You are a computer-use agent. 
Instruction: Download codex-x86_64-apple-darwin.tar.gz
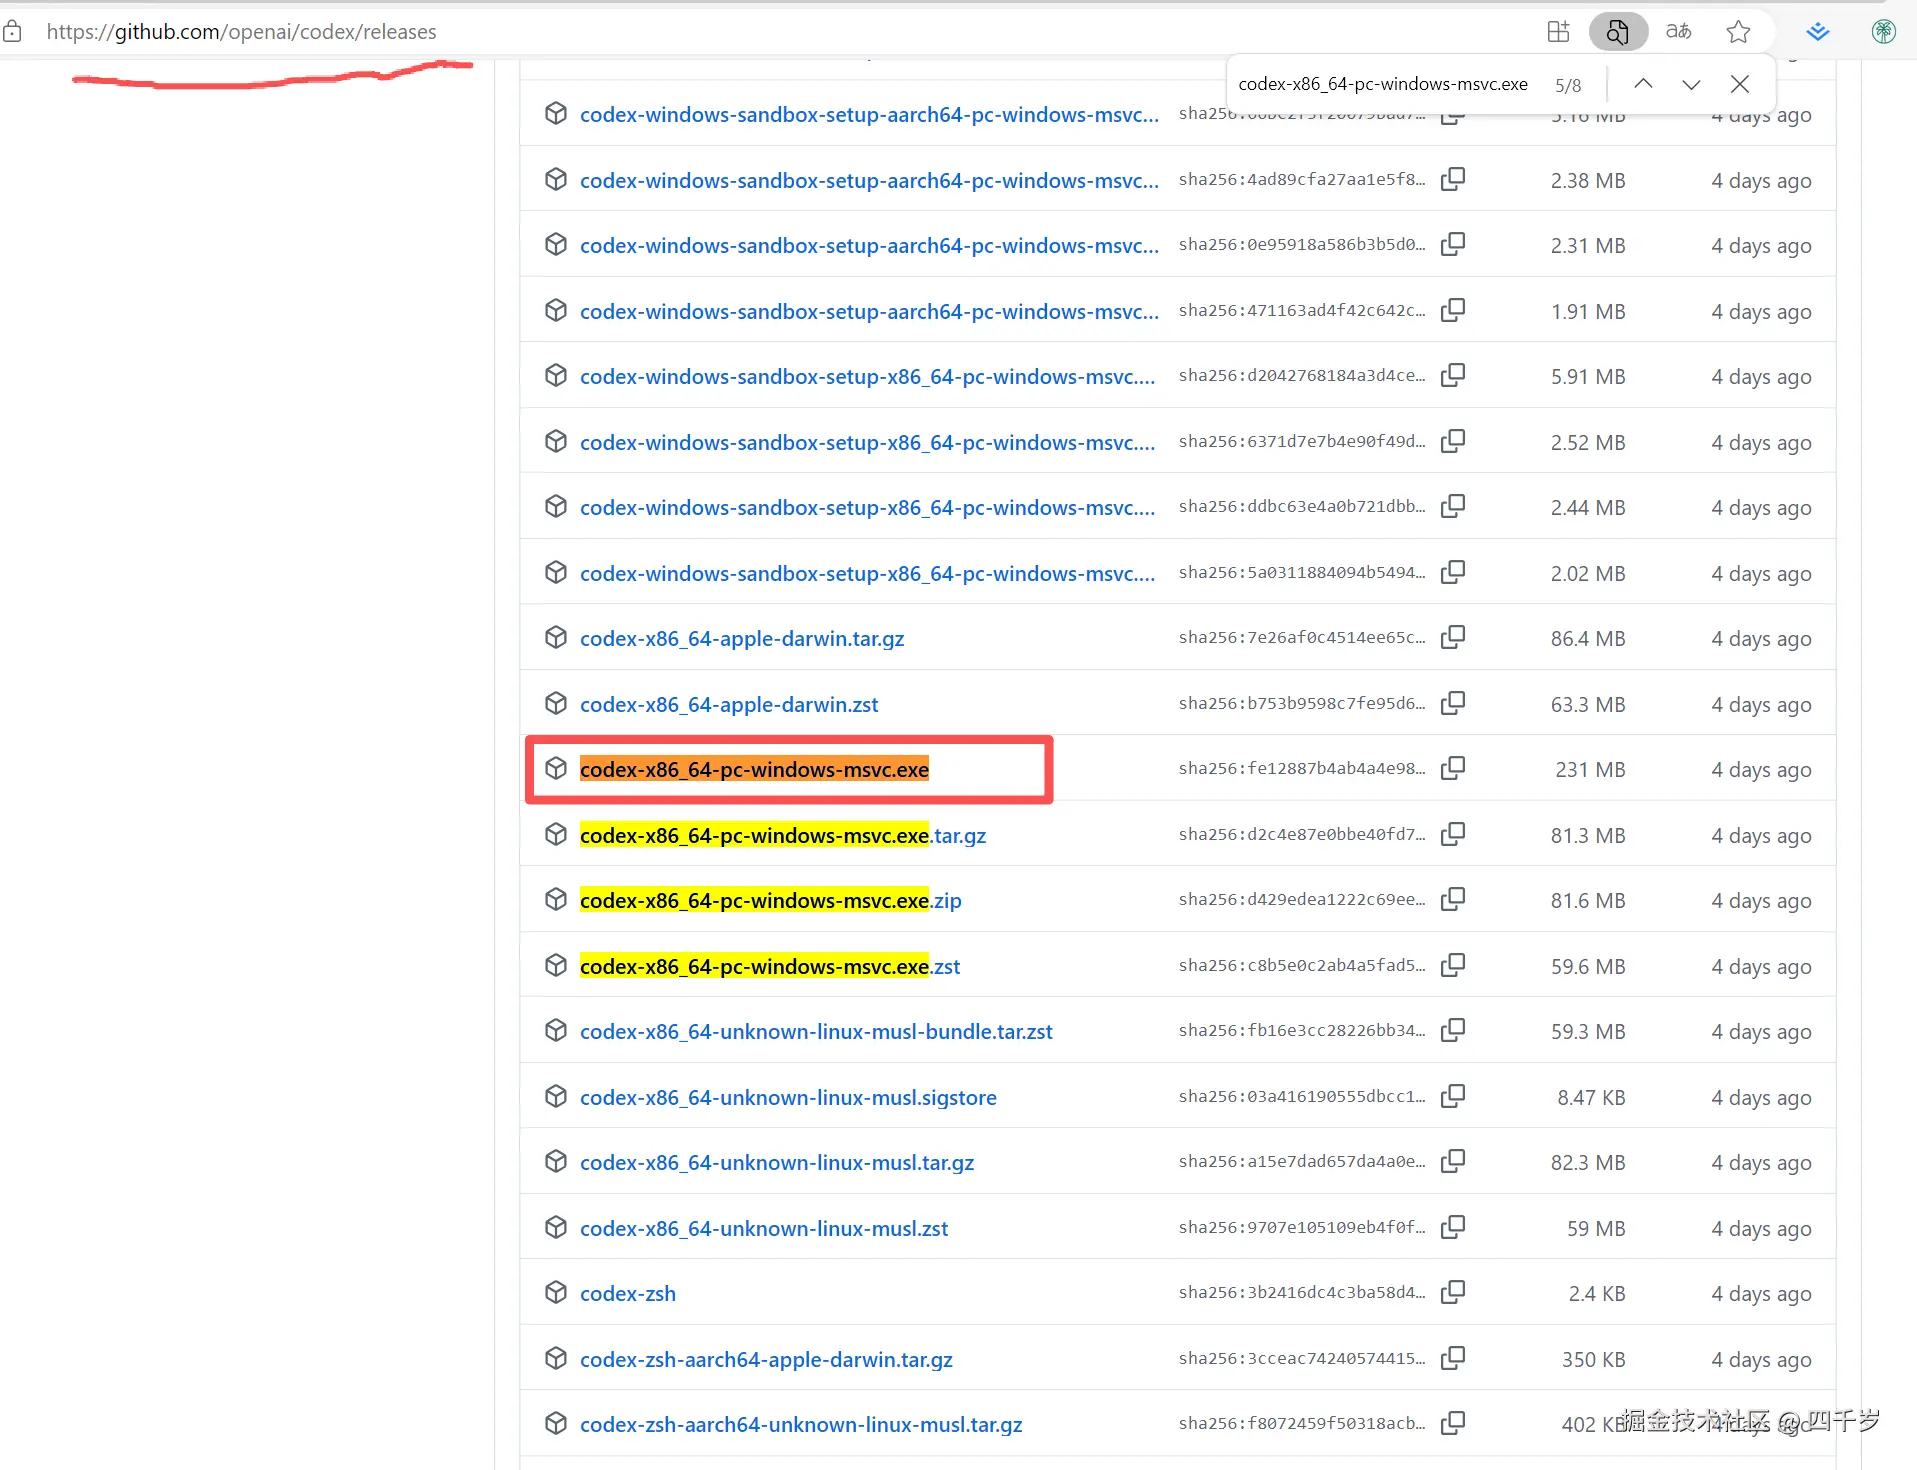coord(742,638)
